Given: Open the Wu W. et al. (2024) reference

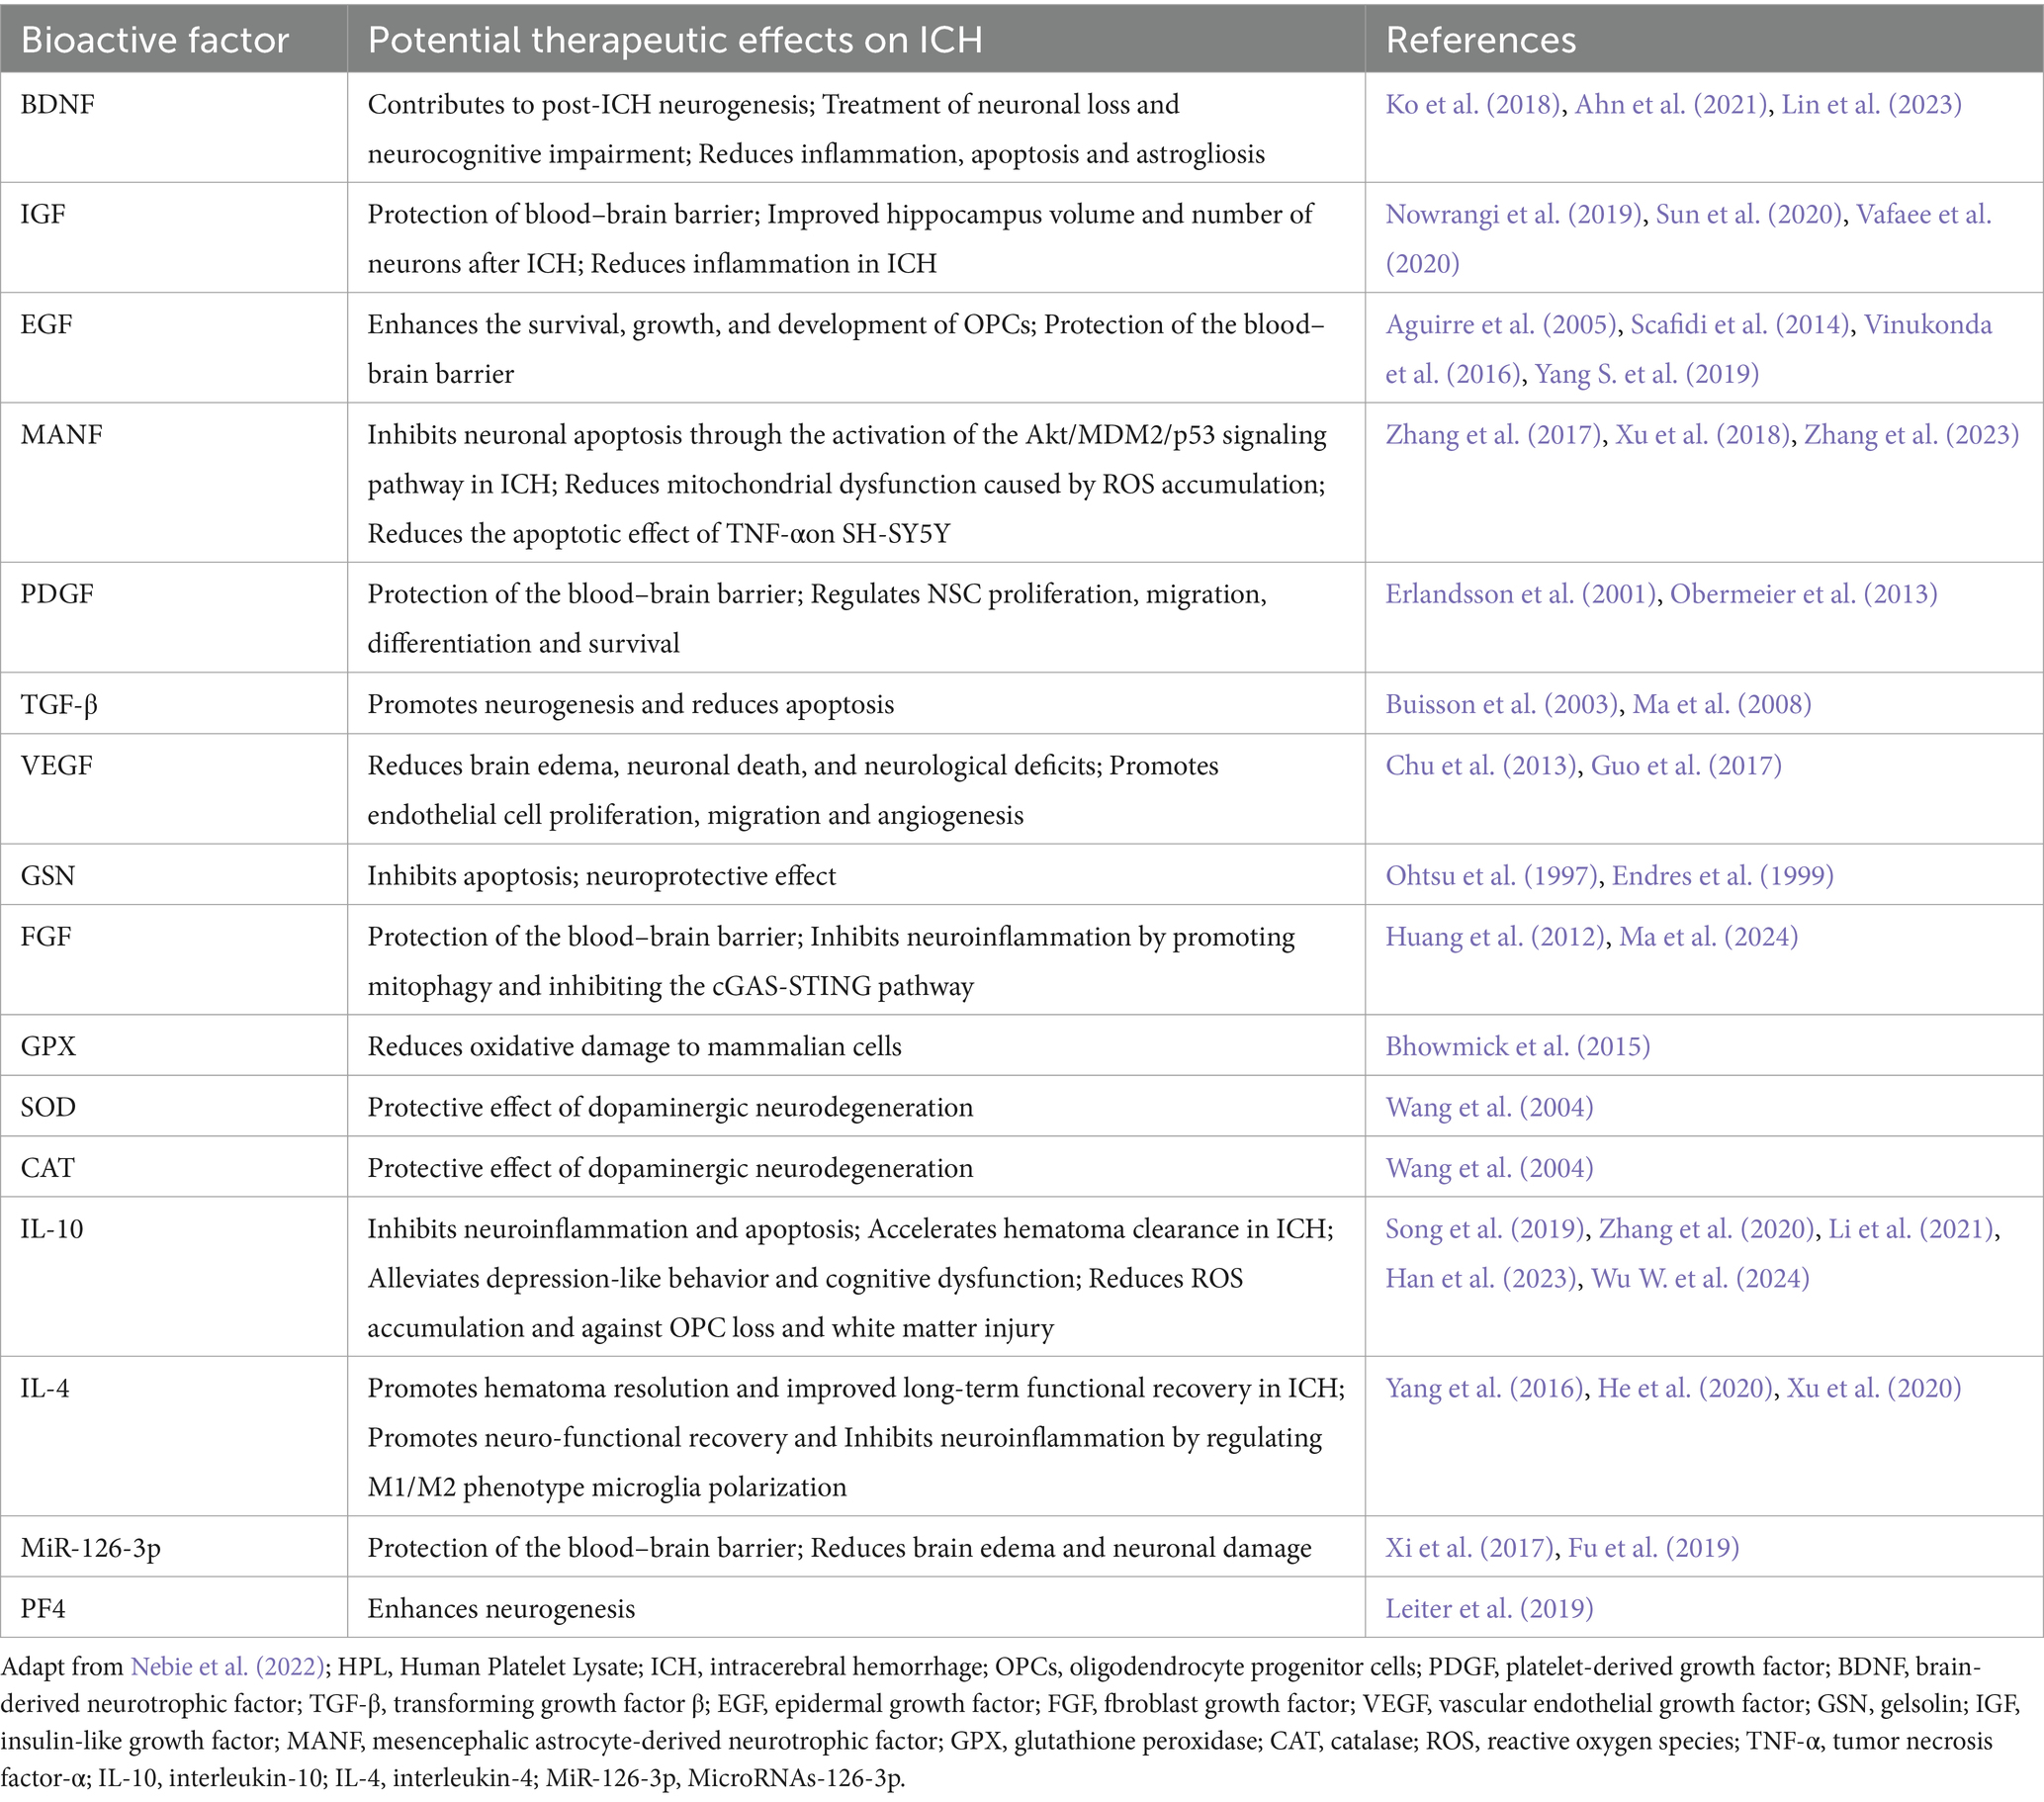Looking at the screenshot, I should tap(1700, 1279).
